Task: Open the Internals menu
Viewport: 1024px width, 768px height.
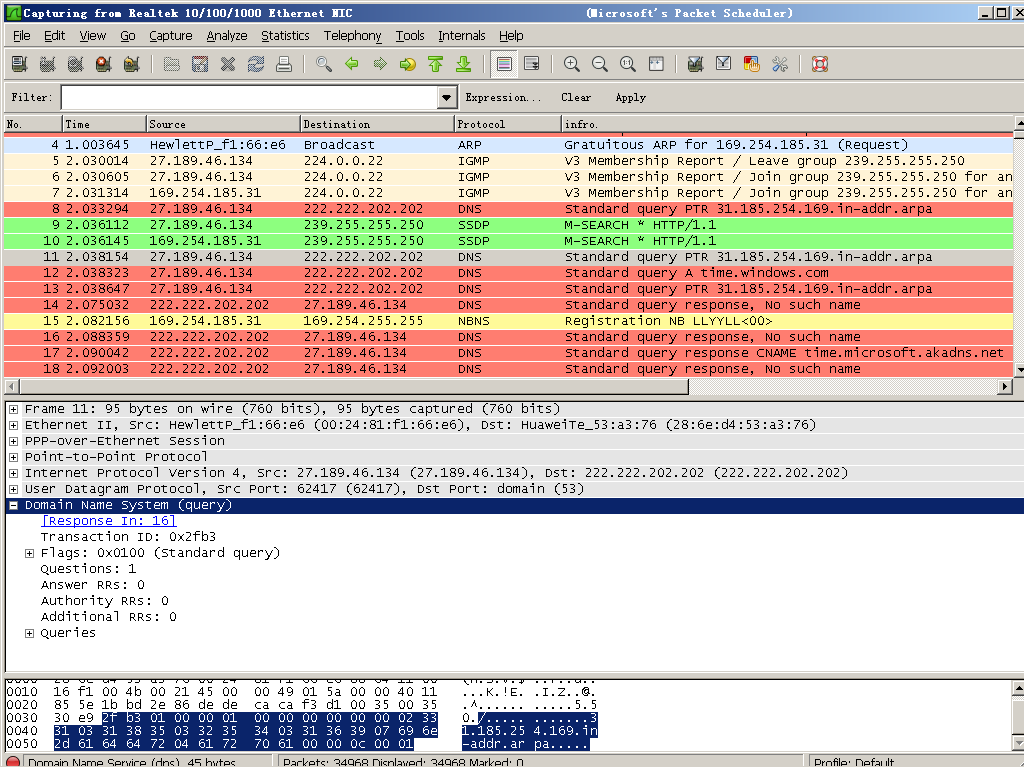Action: pyautogui.click(x=462, y=36)
